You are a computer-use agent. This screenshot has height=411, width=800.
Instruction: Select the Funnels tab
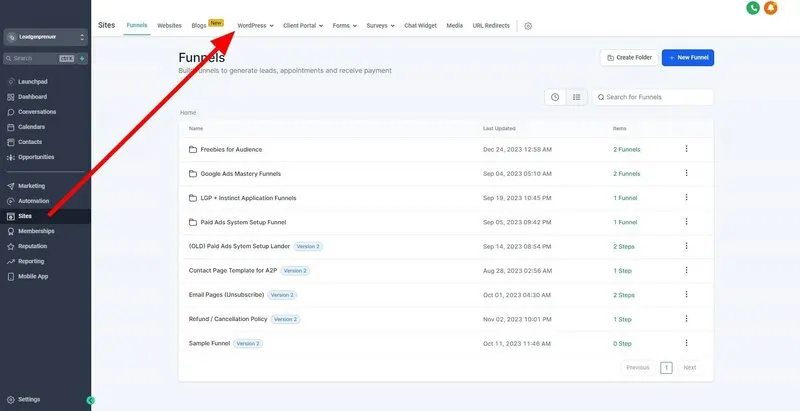tap(137, 25)
